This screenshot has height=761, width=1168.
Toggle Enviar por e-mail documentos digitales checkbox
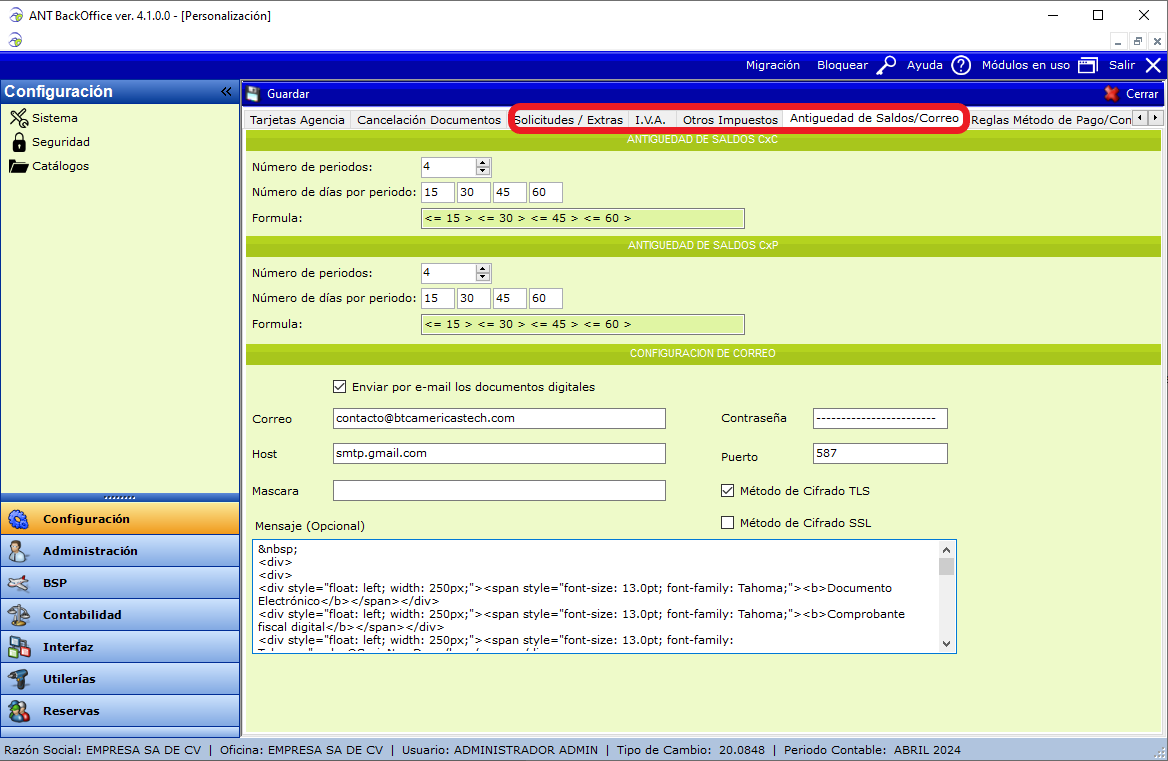[x=339, y=387]
